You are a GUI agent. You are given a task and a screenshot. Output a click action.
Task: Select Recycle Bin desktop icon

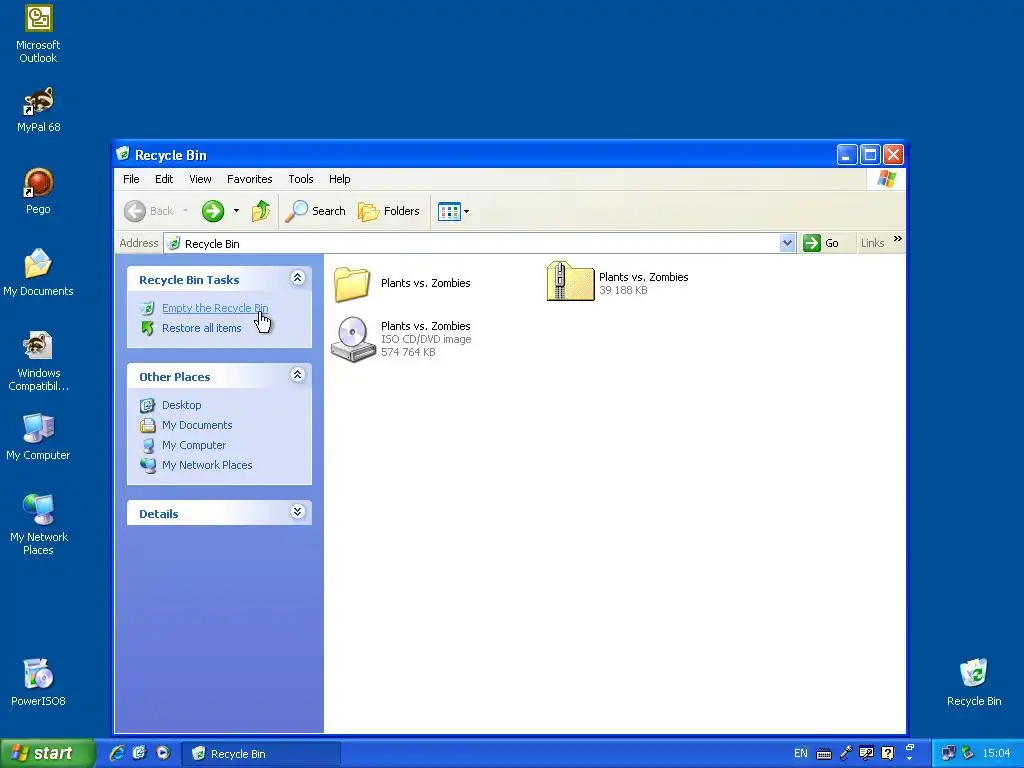pos(974,682)
